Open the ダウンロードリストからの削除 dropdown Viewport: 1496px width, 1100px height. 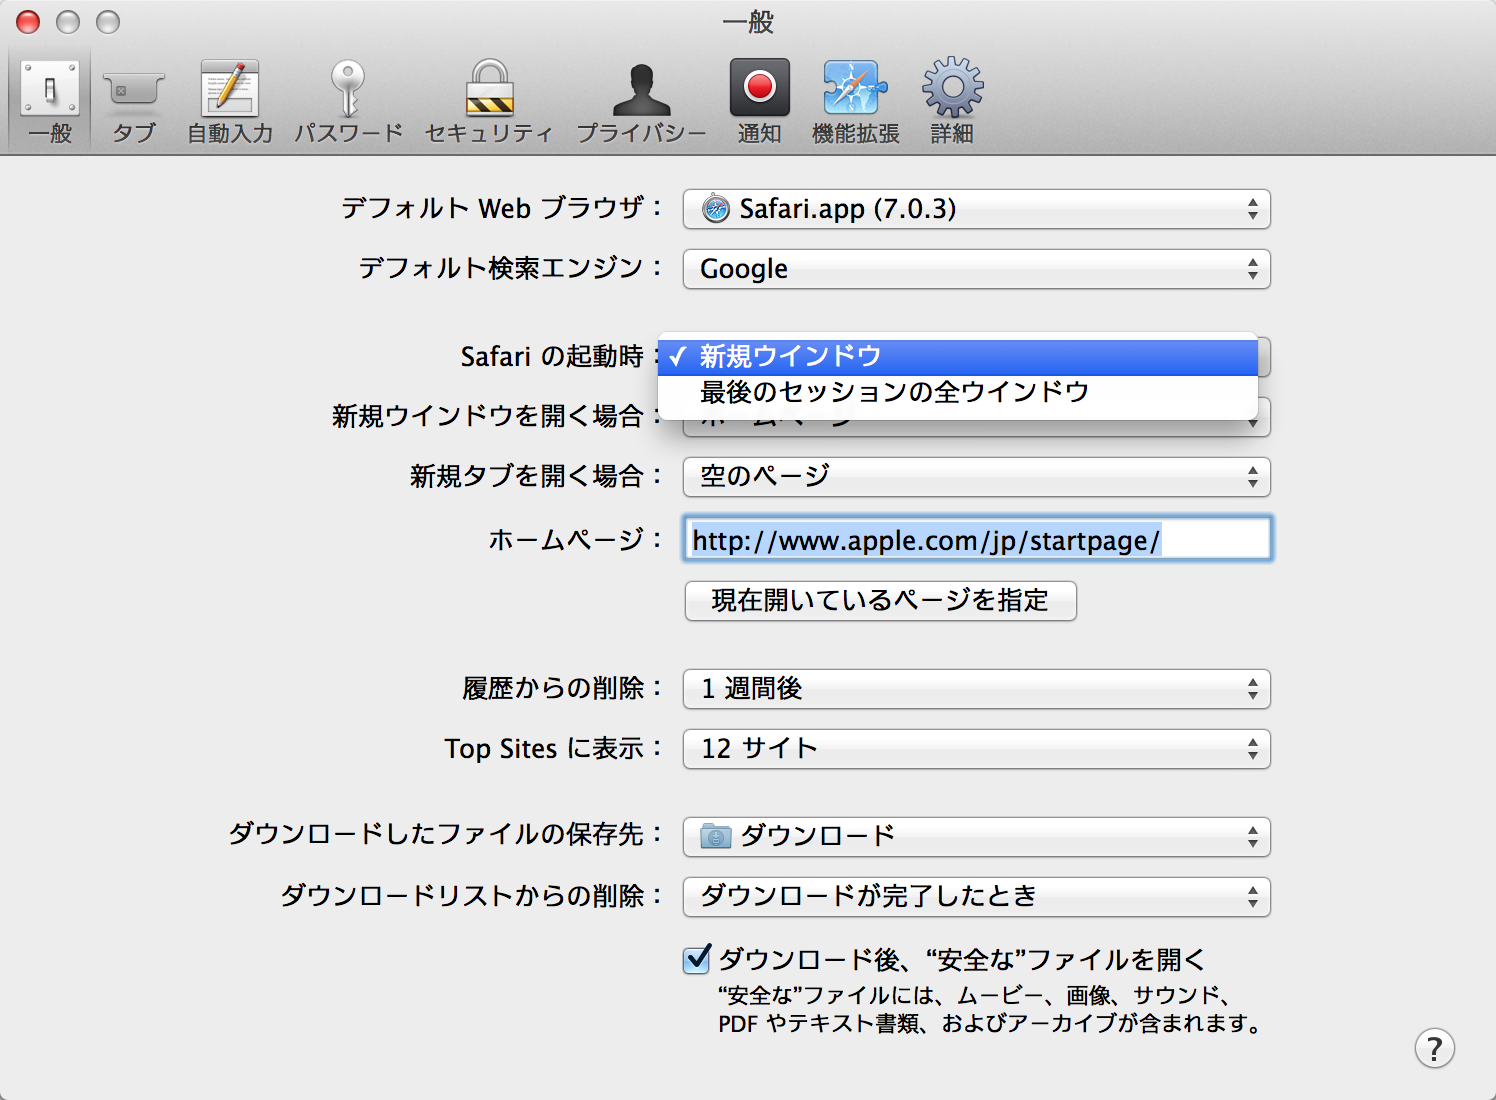click(x=976, y=897)
